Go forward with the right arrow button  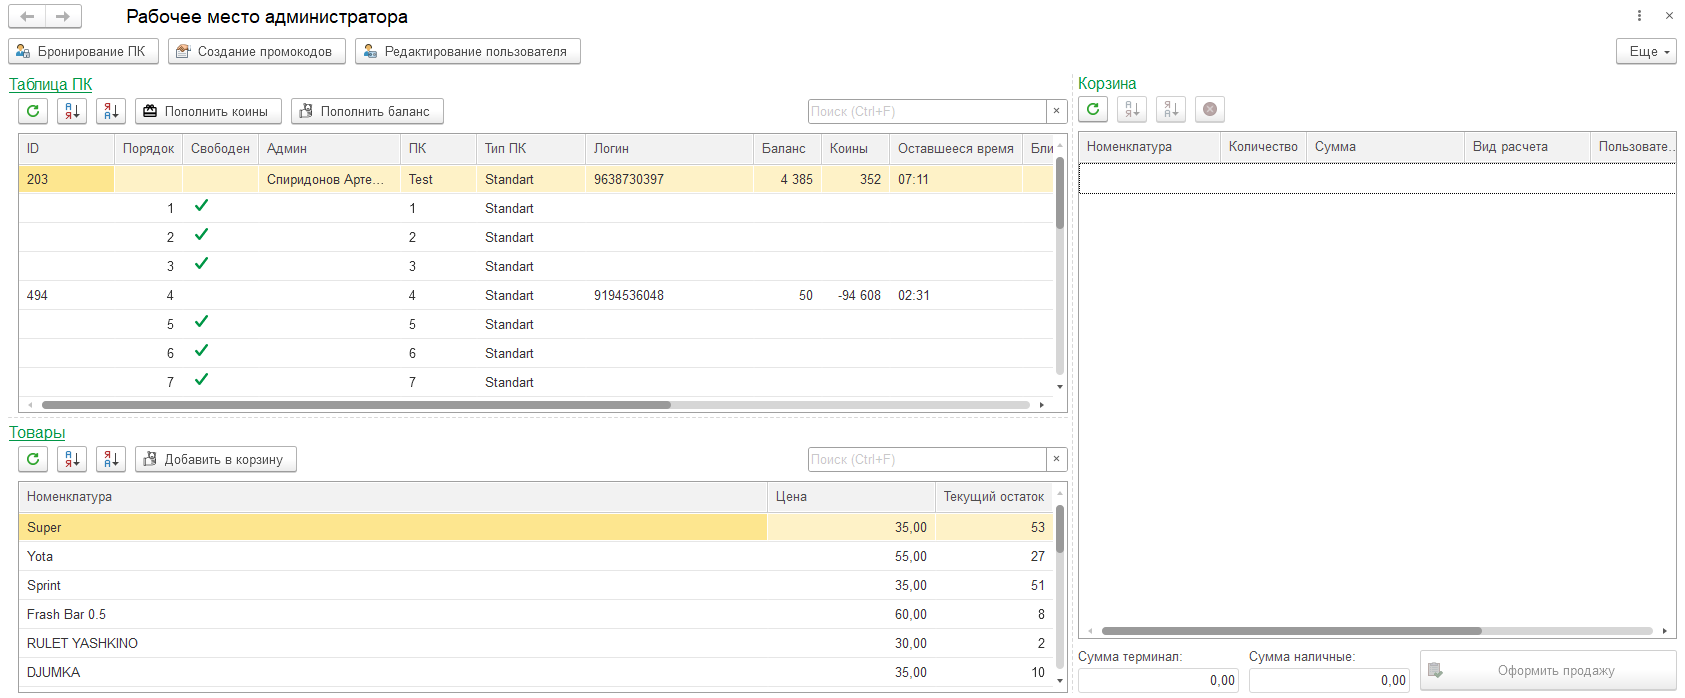click(x=63, y=16)
